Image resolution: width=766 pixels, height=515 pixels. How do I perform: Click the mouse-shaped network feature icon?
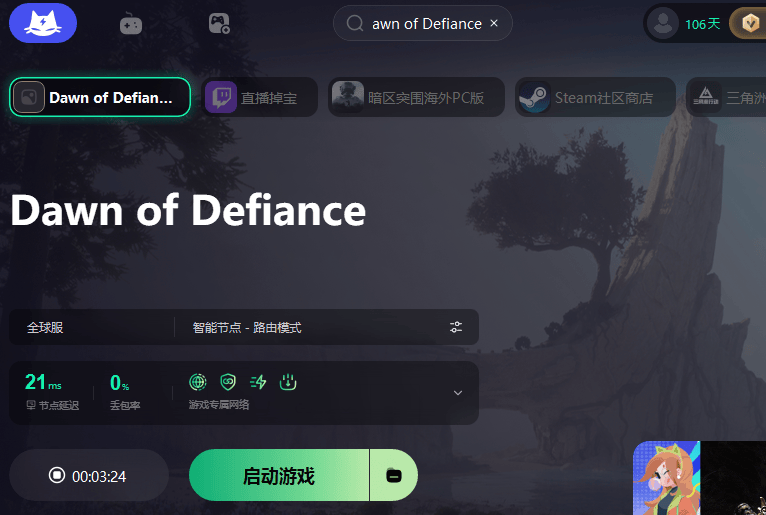click(288, 382)
